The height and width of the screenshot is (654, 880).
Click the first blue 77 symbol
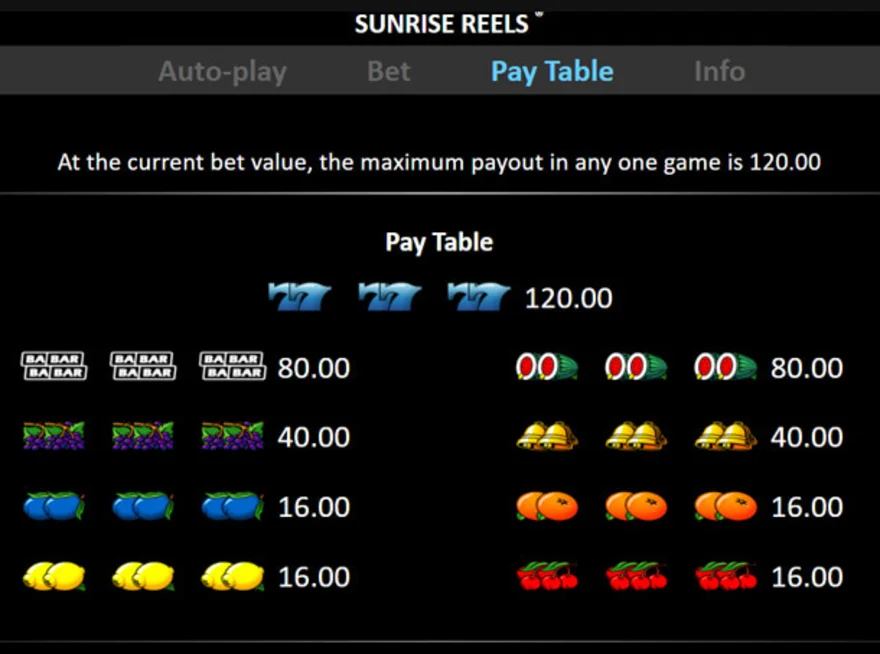pos(300,297)
